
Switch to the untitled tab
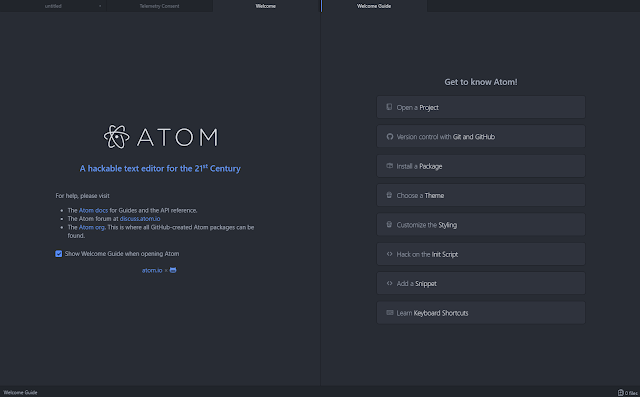point(53,6)
